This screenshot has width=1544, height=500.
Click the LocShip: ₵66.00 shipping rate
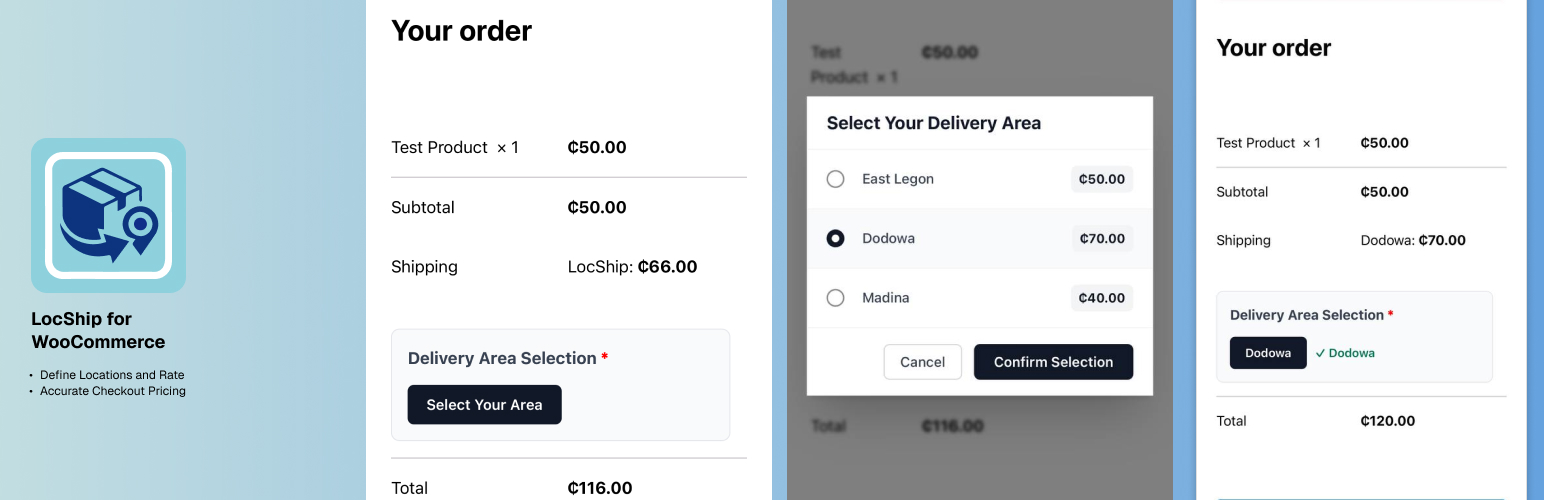[x=632, y=267]
